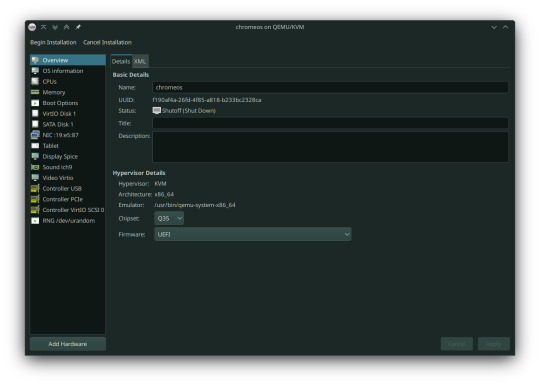Image resolution: width=540 pixels, height=385 pixels.
Task: Open the Boot Options icon
Action: 35,103
